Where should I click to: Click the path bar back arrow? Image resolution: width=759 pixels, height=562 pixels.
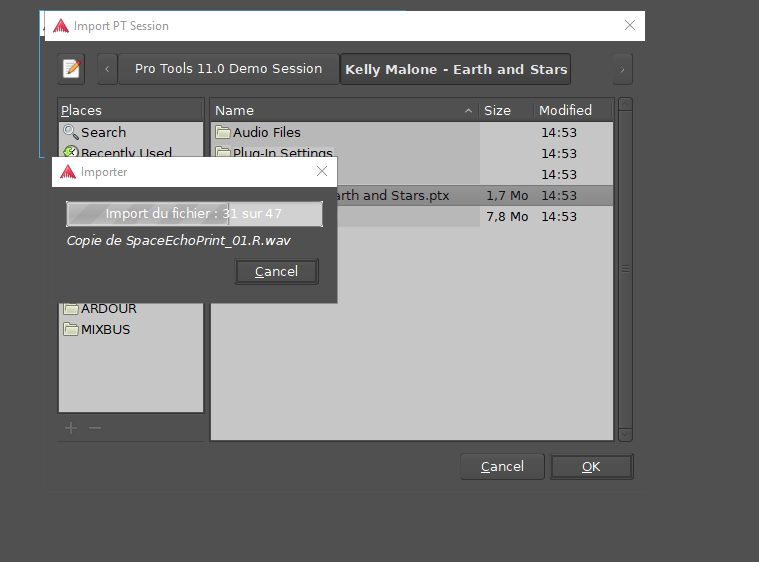[x=108, y=69]
